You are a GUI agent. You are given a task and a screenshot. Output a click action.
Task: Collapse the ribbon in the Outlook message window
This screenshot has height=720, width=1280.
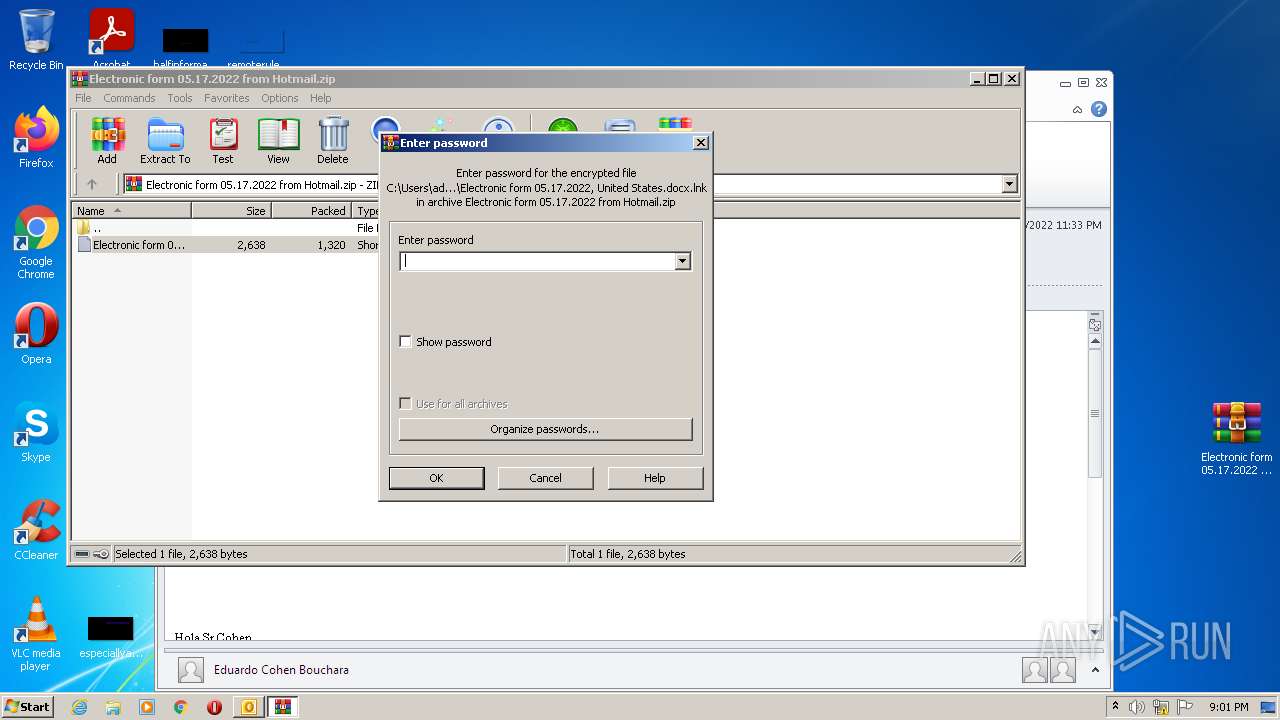coord(1077,110)
